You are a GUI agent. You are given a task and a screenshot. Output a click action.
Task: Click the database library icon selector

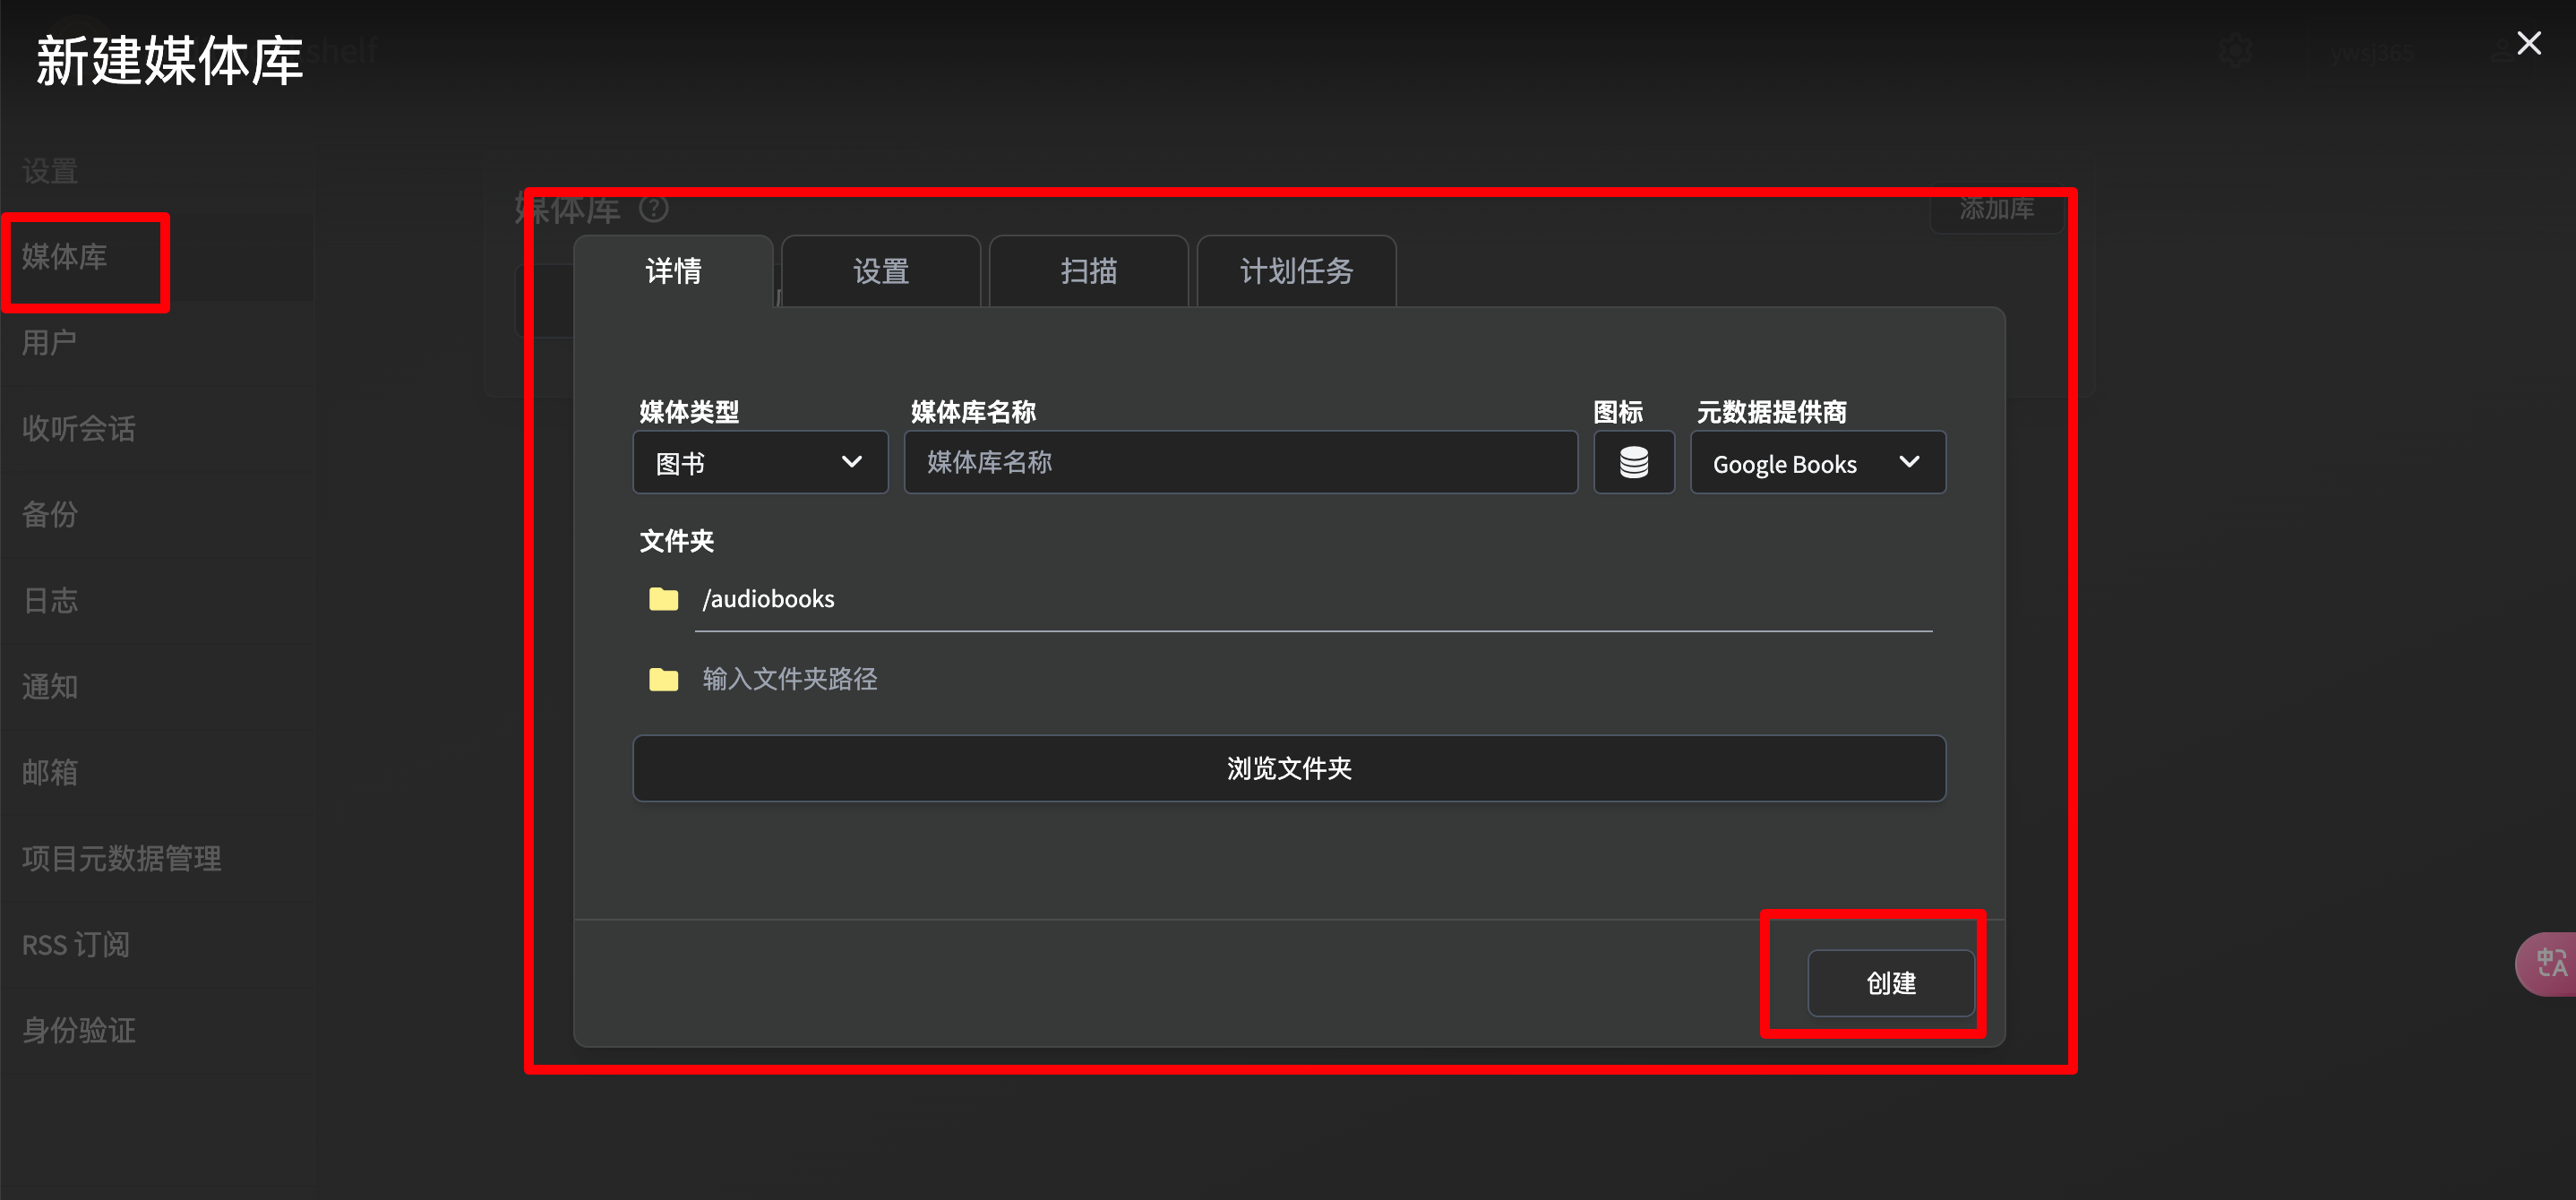pos(1633,462)
